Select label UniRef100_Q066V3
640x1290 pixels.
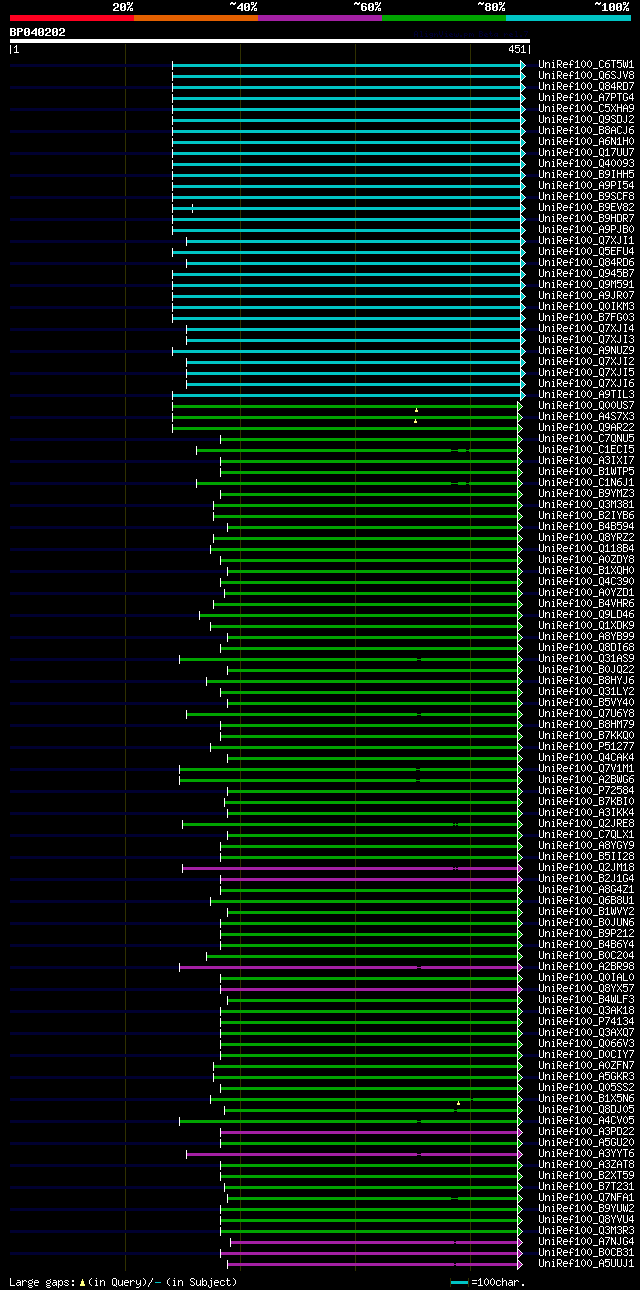pyautogui.click(x=586, y=1043)
